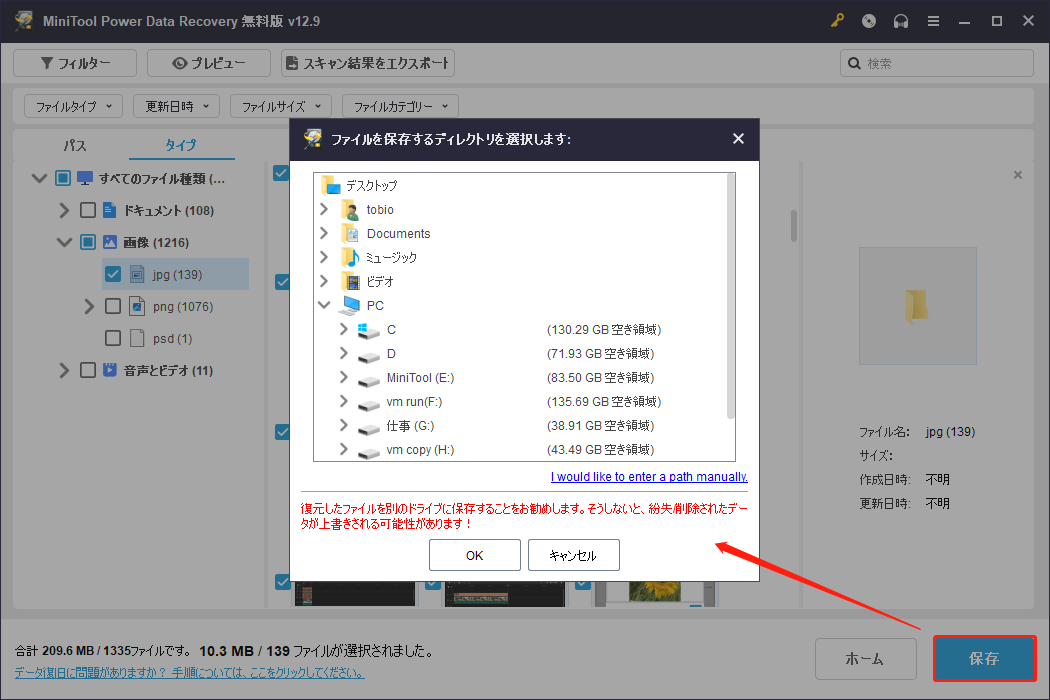Click the 音声とビデオ media icon
The width and height of the screenshot is (1050, 700).
pyautogui.click(x=110, y=370)
